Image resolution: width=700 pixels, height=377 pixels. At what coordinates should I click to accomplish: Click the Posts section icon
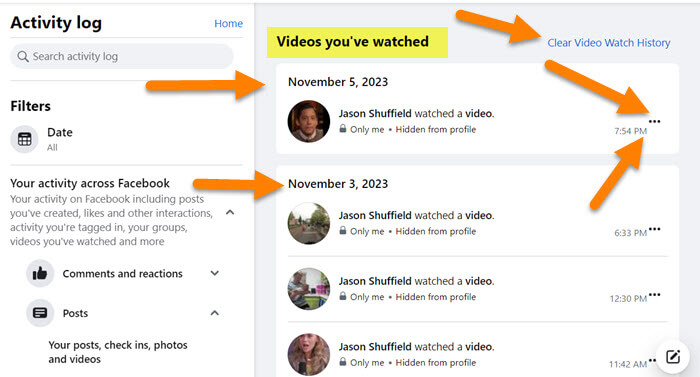click(40, 313)
